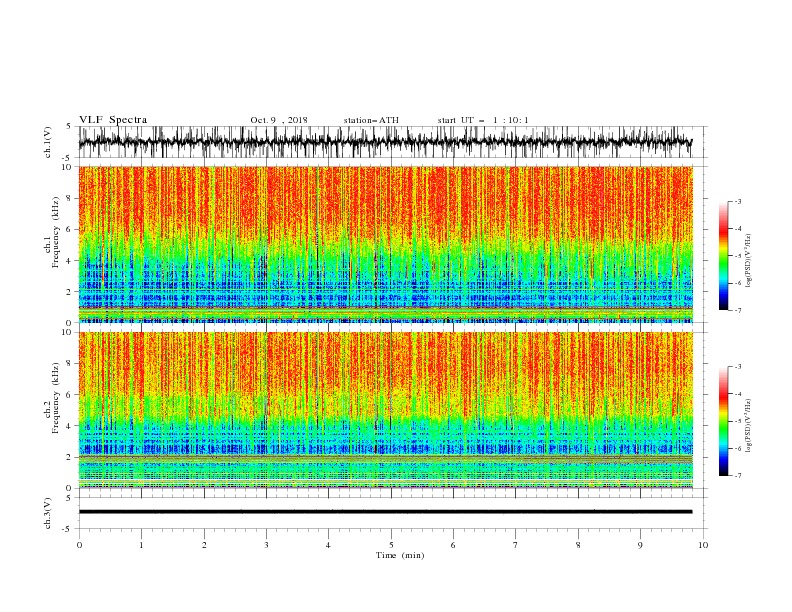Click the ch.2 "Frequency (kHz)" axis label

(x=55, y=398)
